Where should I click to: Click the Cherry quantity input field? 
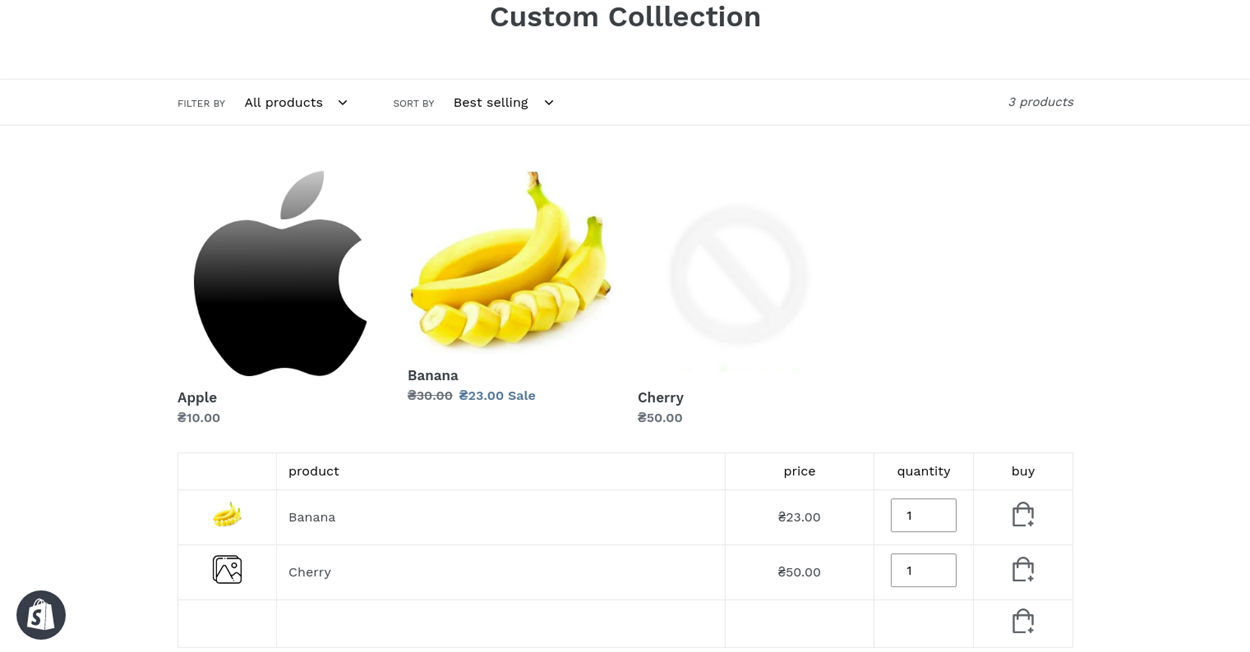[x=923, y=570]
